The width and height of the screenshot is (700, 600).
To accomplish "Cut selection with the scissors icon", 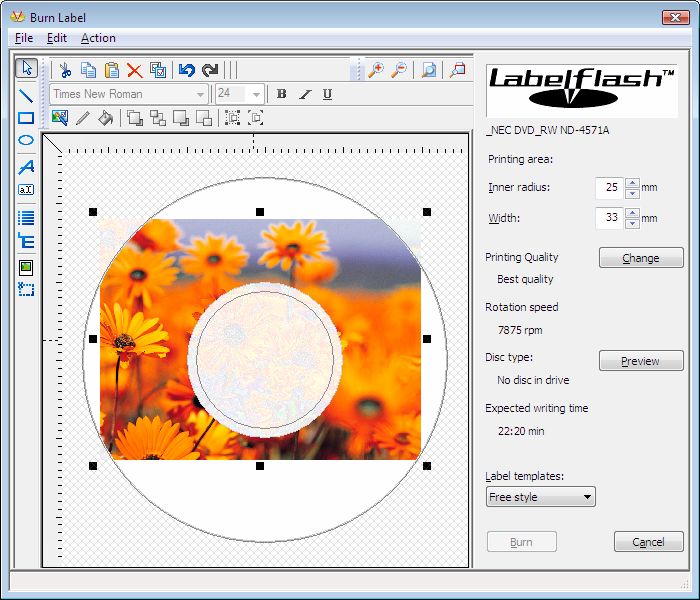I will [65, 70].
